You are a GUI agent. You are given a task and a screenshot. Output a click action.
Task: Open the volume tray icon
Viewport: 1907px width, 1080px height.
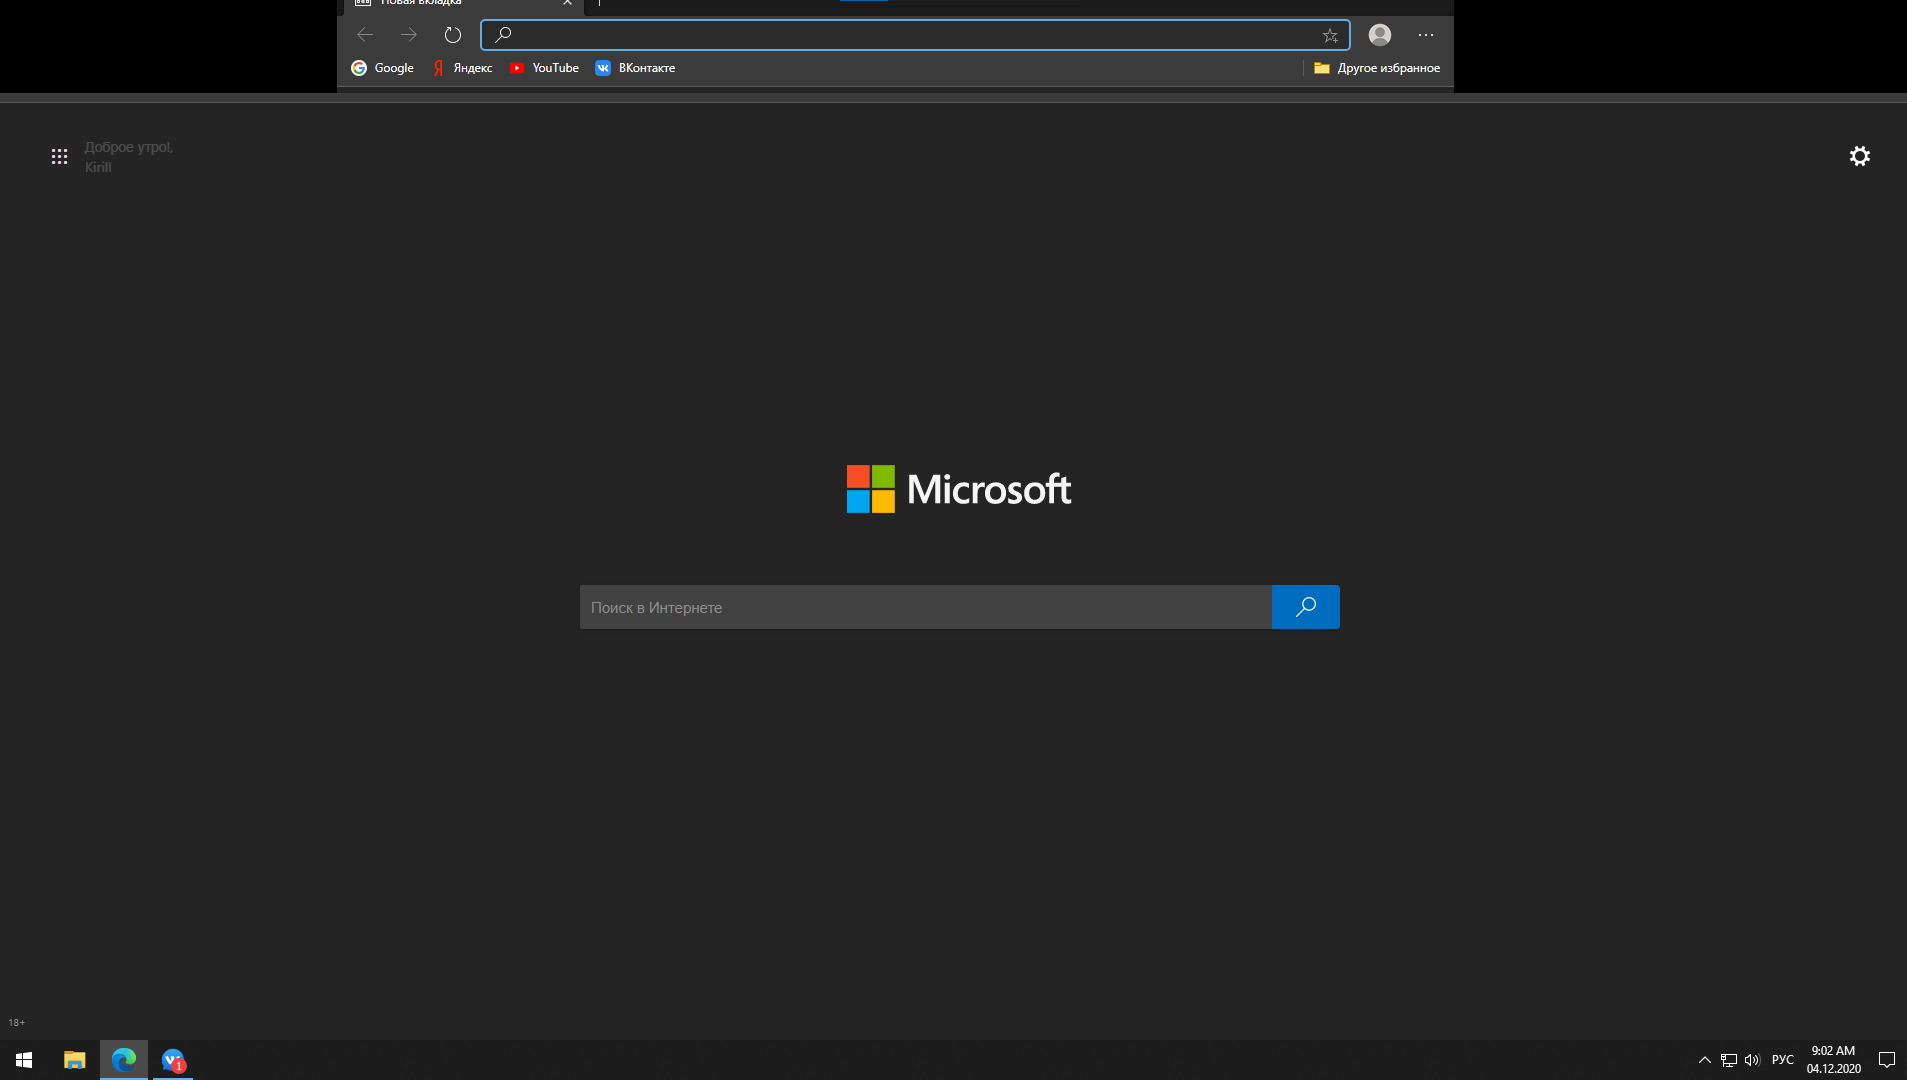[1752, 1060]
